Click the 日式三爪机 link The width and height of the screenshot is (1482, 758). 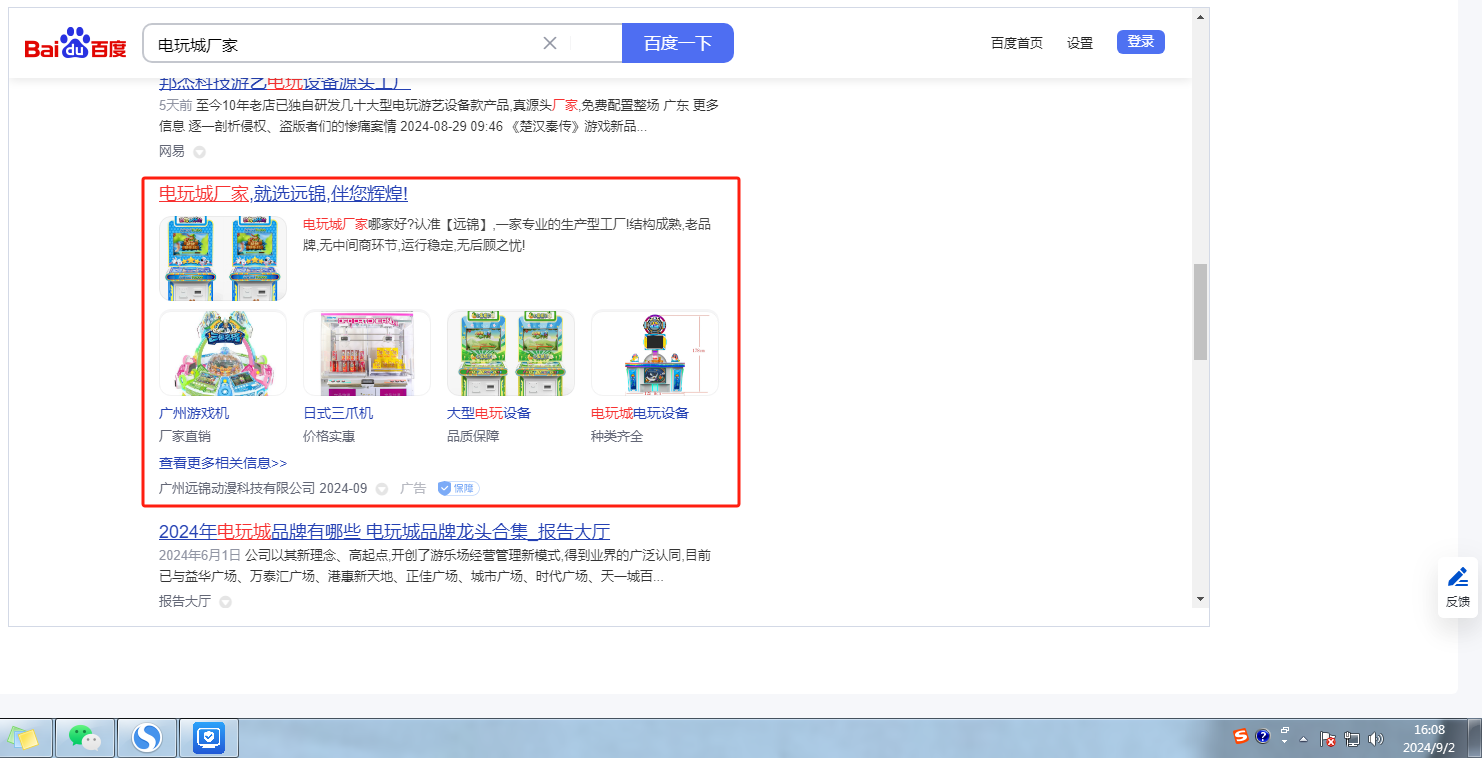[x=338, y=413]
